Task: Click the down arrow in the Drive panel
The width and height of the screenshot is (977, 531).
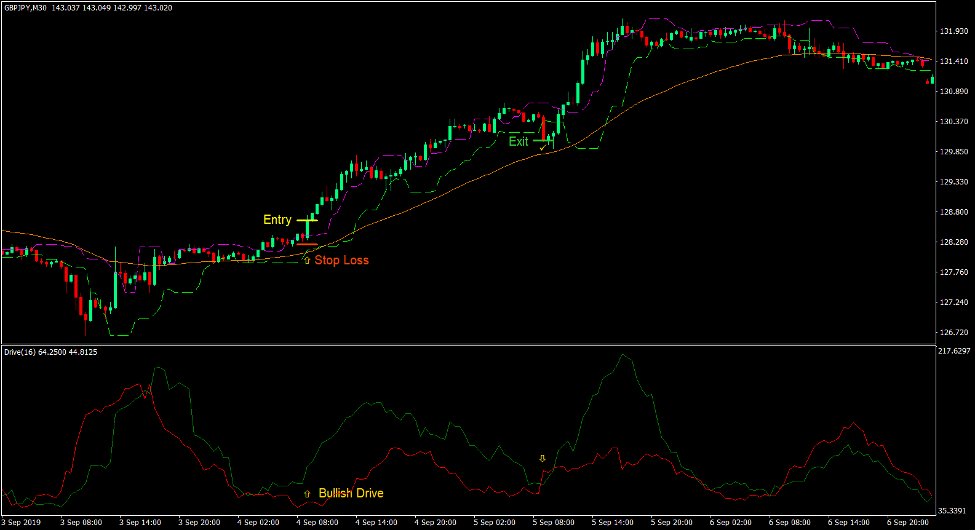Action: (x=543, y=458)
